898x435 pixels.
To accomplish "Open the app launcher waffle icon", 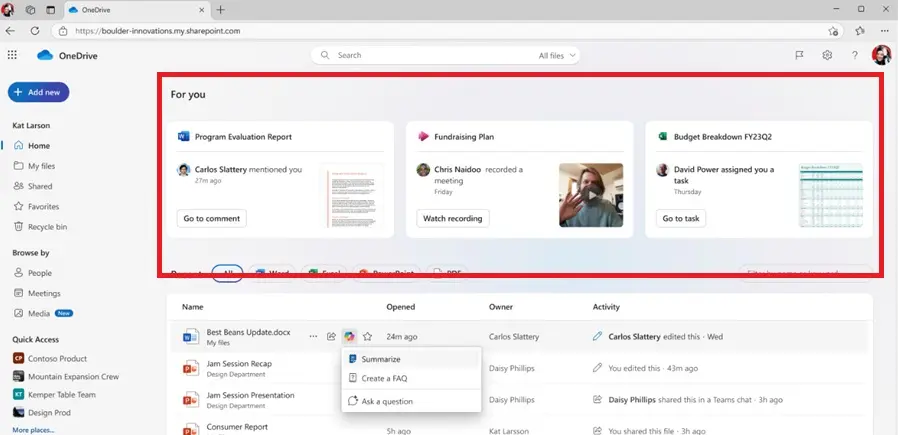I will pos(12,55).
